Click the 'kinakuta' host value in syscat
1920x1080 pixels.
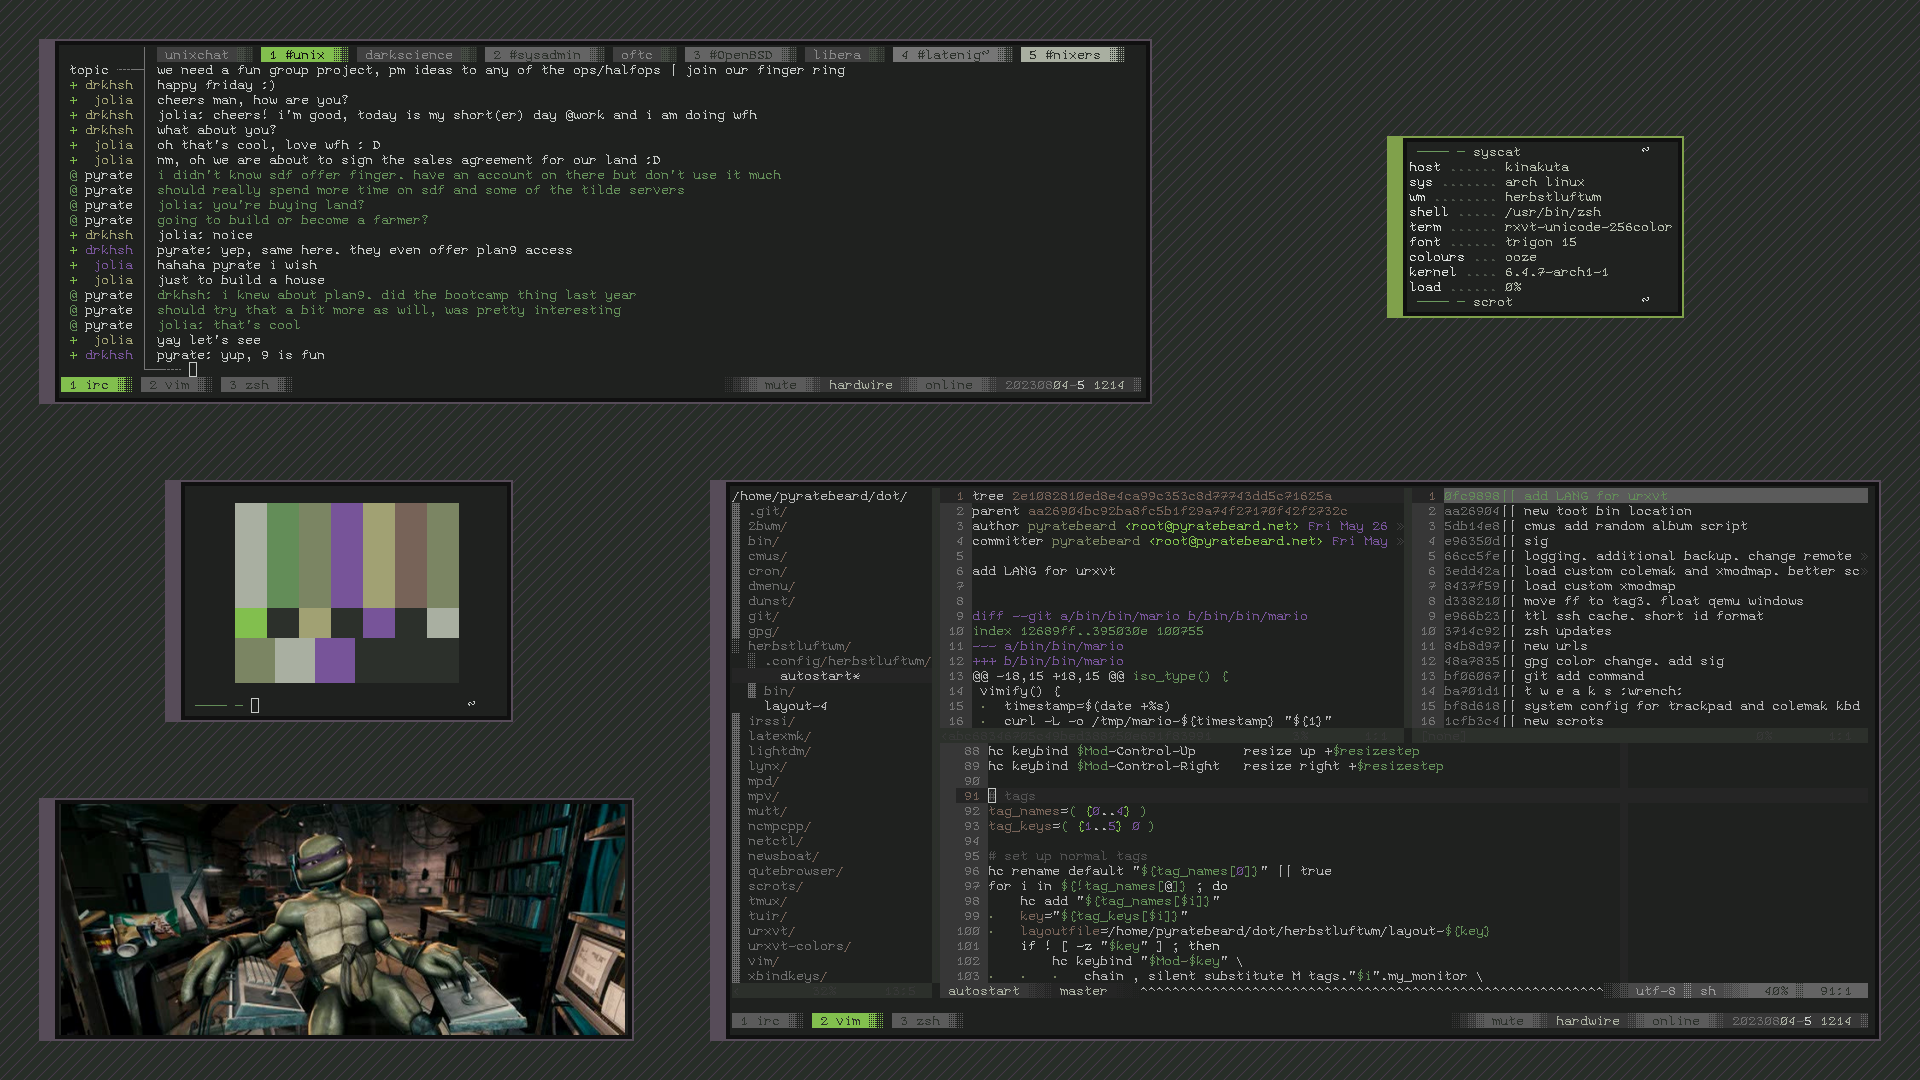click(x=1536, y=167)
